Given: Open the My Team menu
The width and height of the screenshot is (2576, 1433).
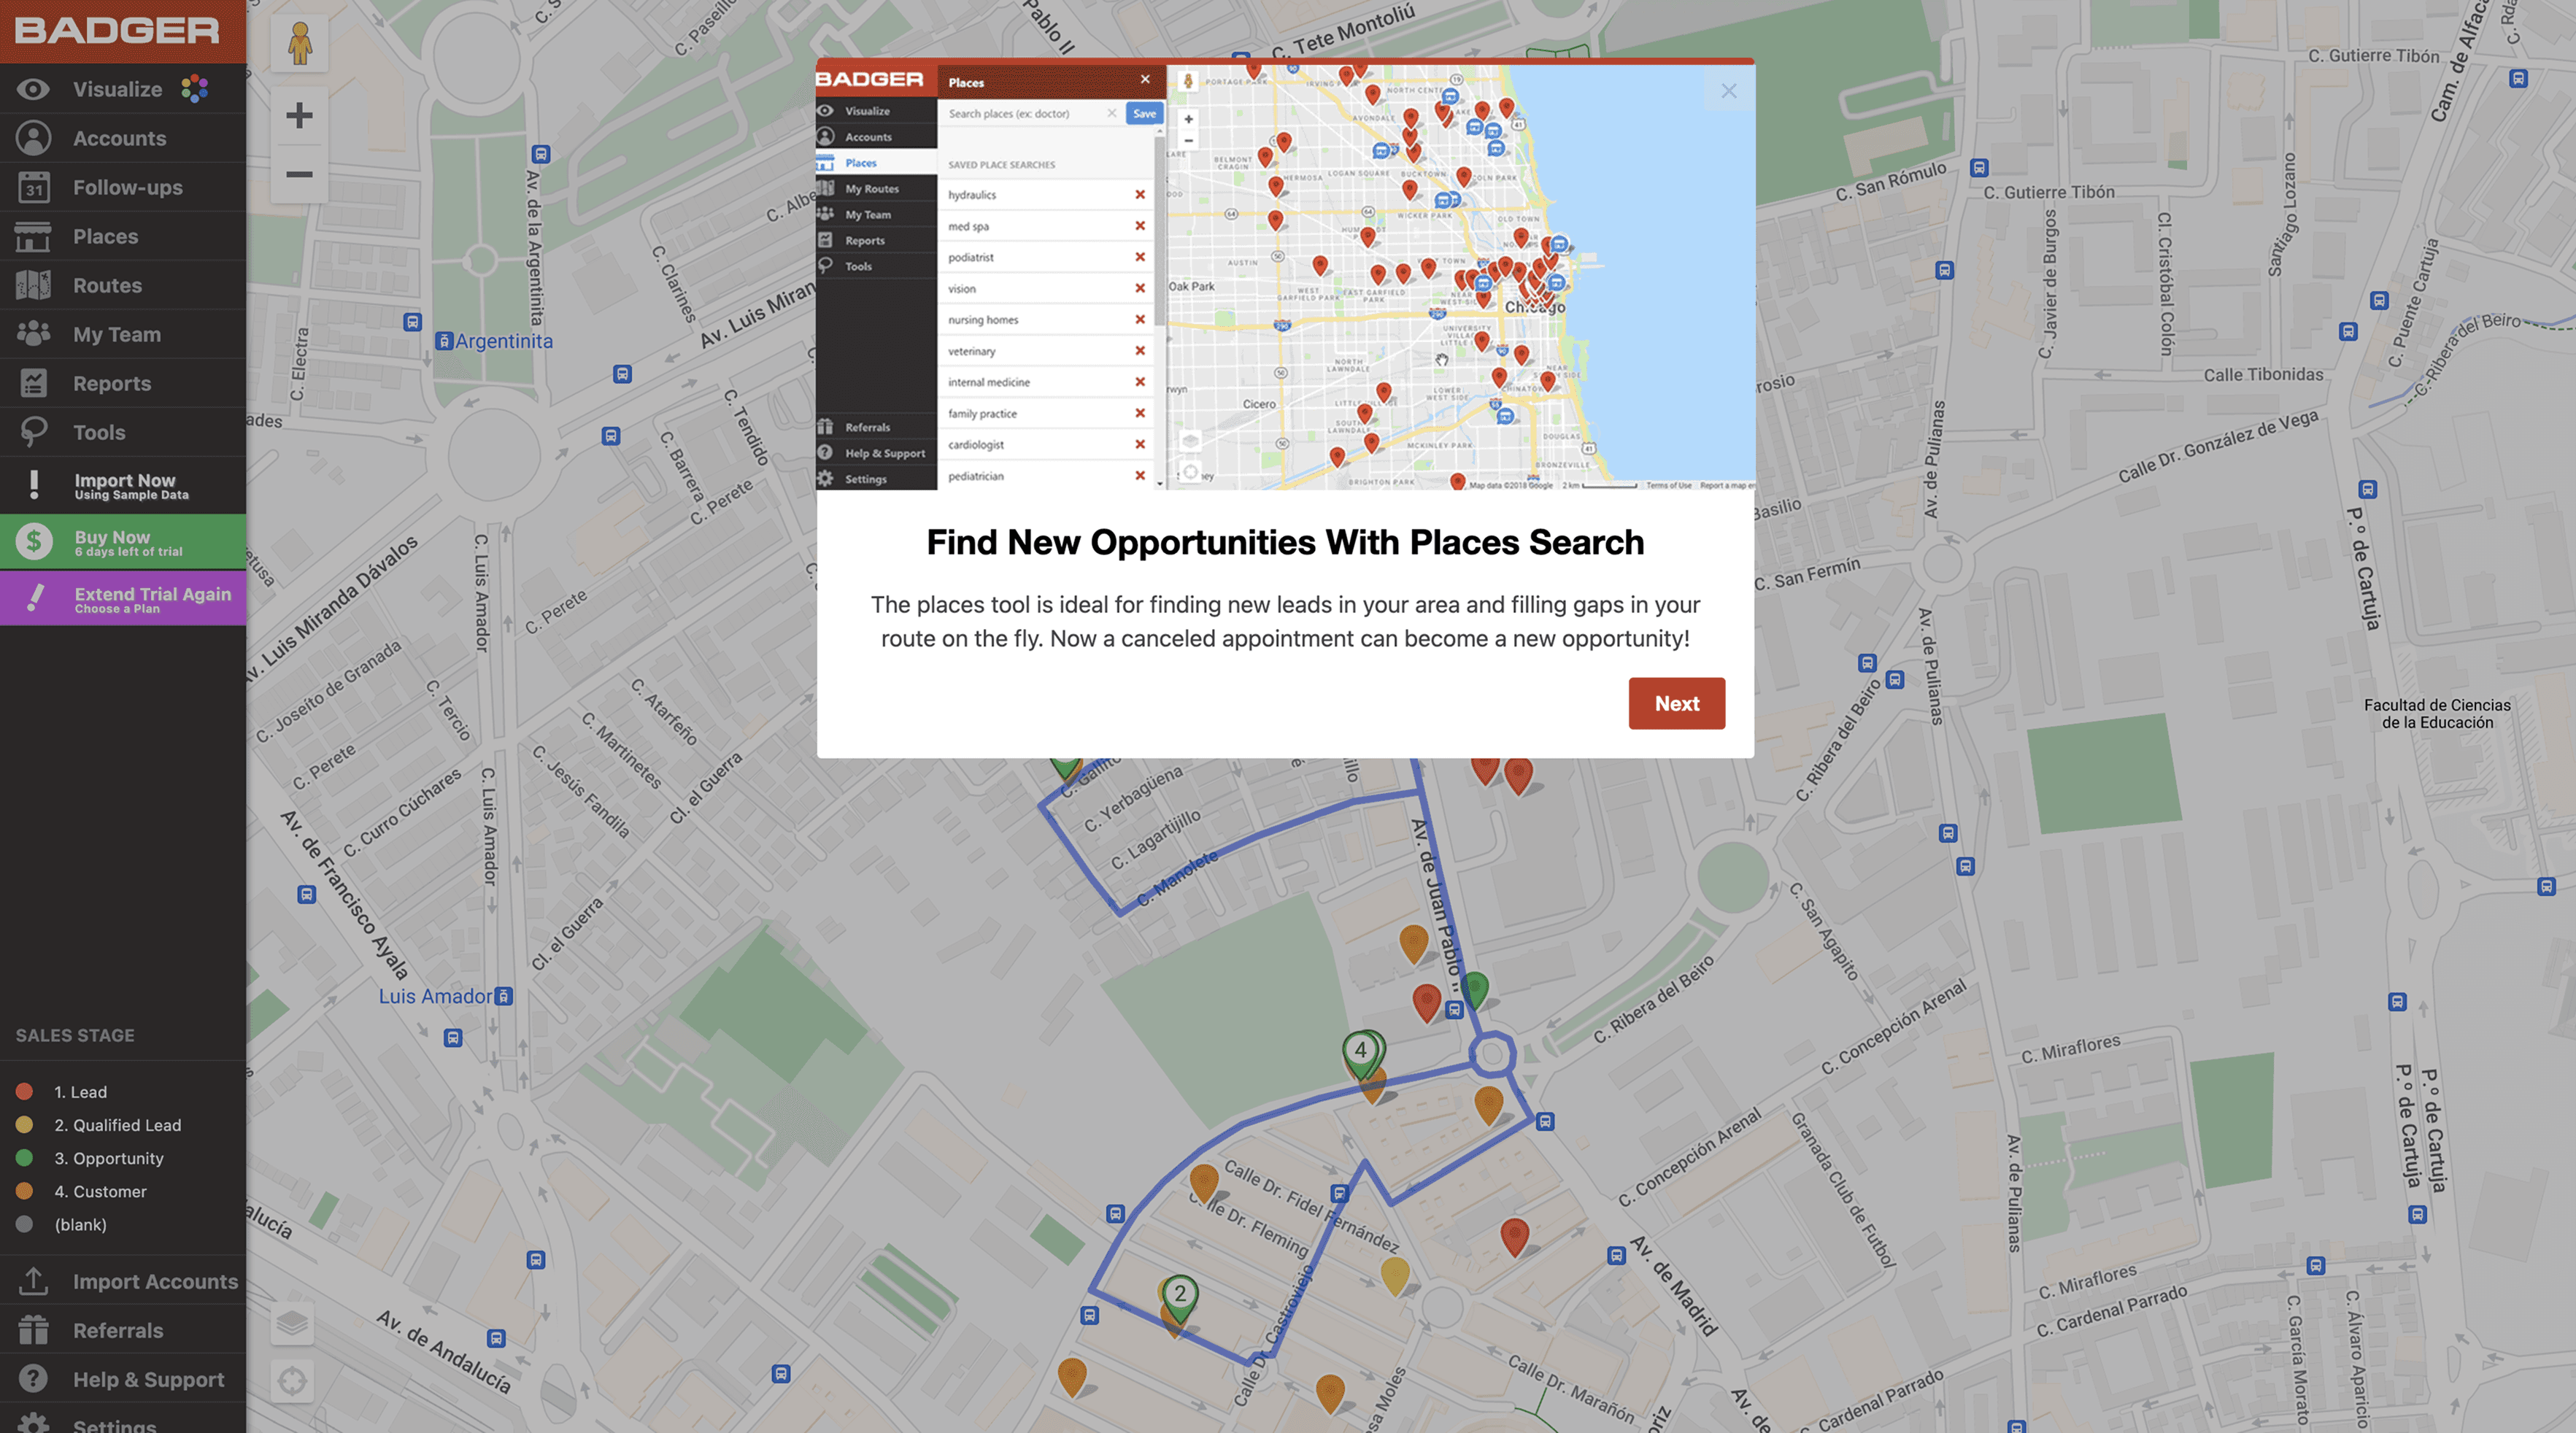Looking at the screenshot, I should (116, 334).
